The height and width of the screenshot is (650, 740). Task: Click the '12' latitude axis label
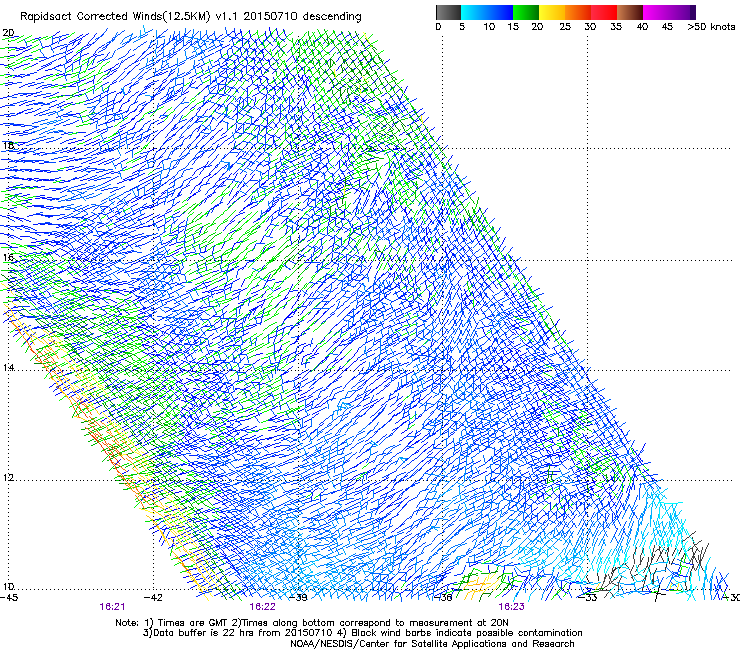pyautogui.click(x=8, y=478)
